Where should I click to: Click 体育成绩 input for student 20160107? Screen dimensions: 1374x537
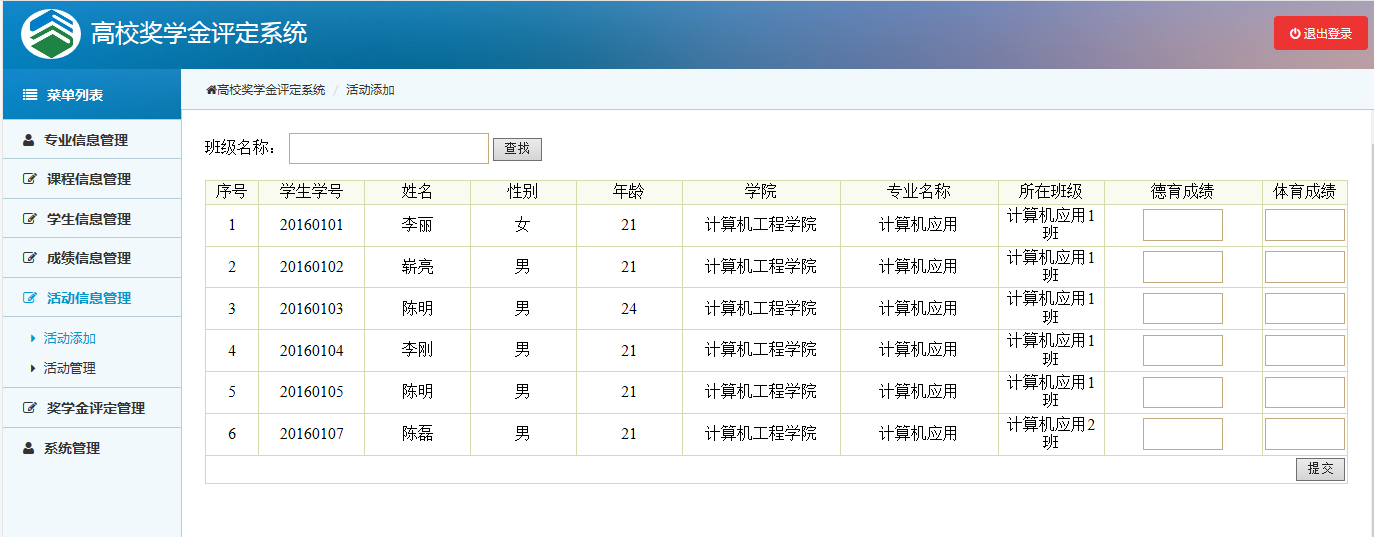1305,434
